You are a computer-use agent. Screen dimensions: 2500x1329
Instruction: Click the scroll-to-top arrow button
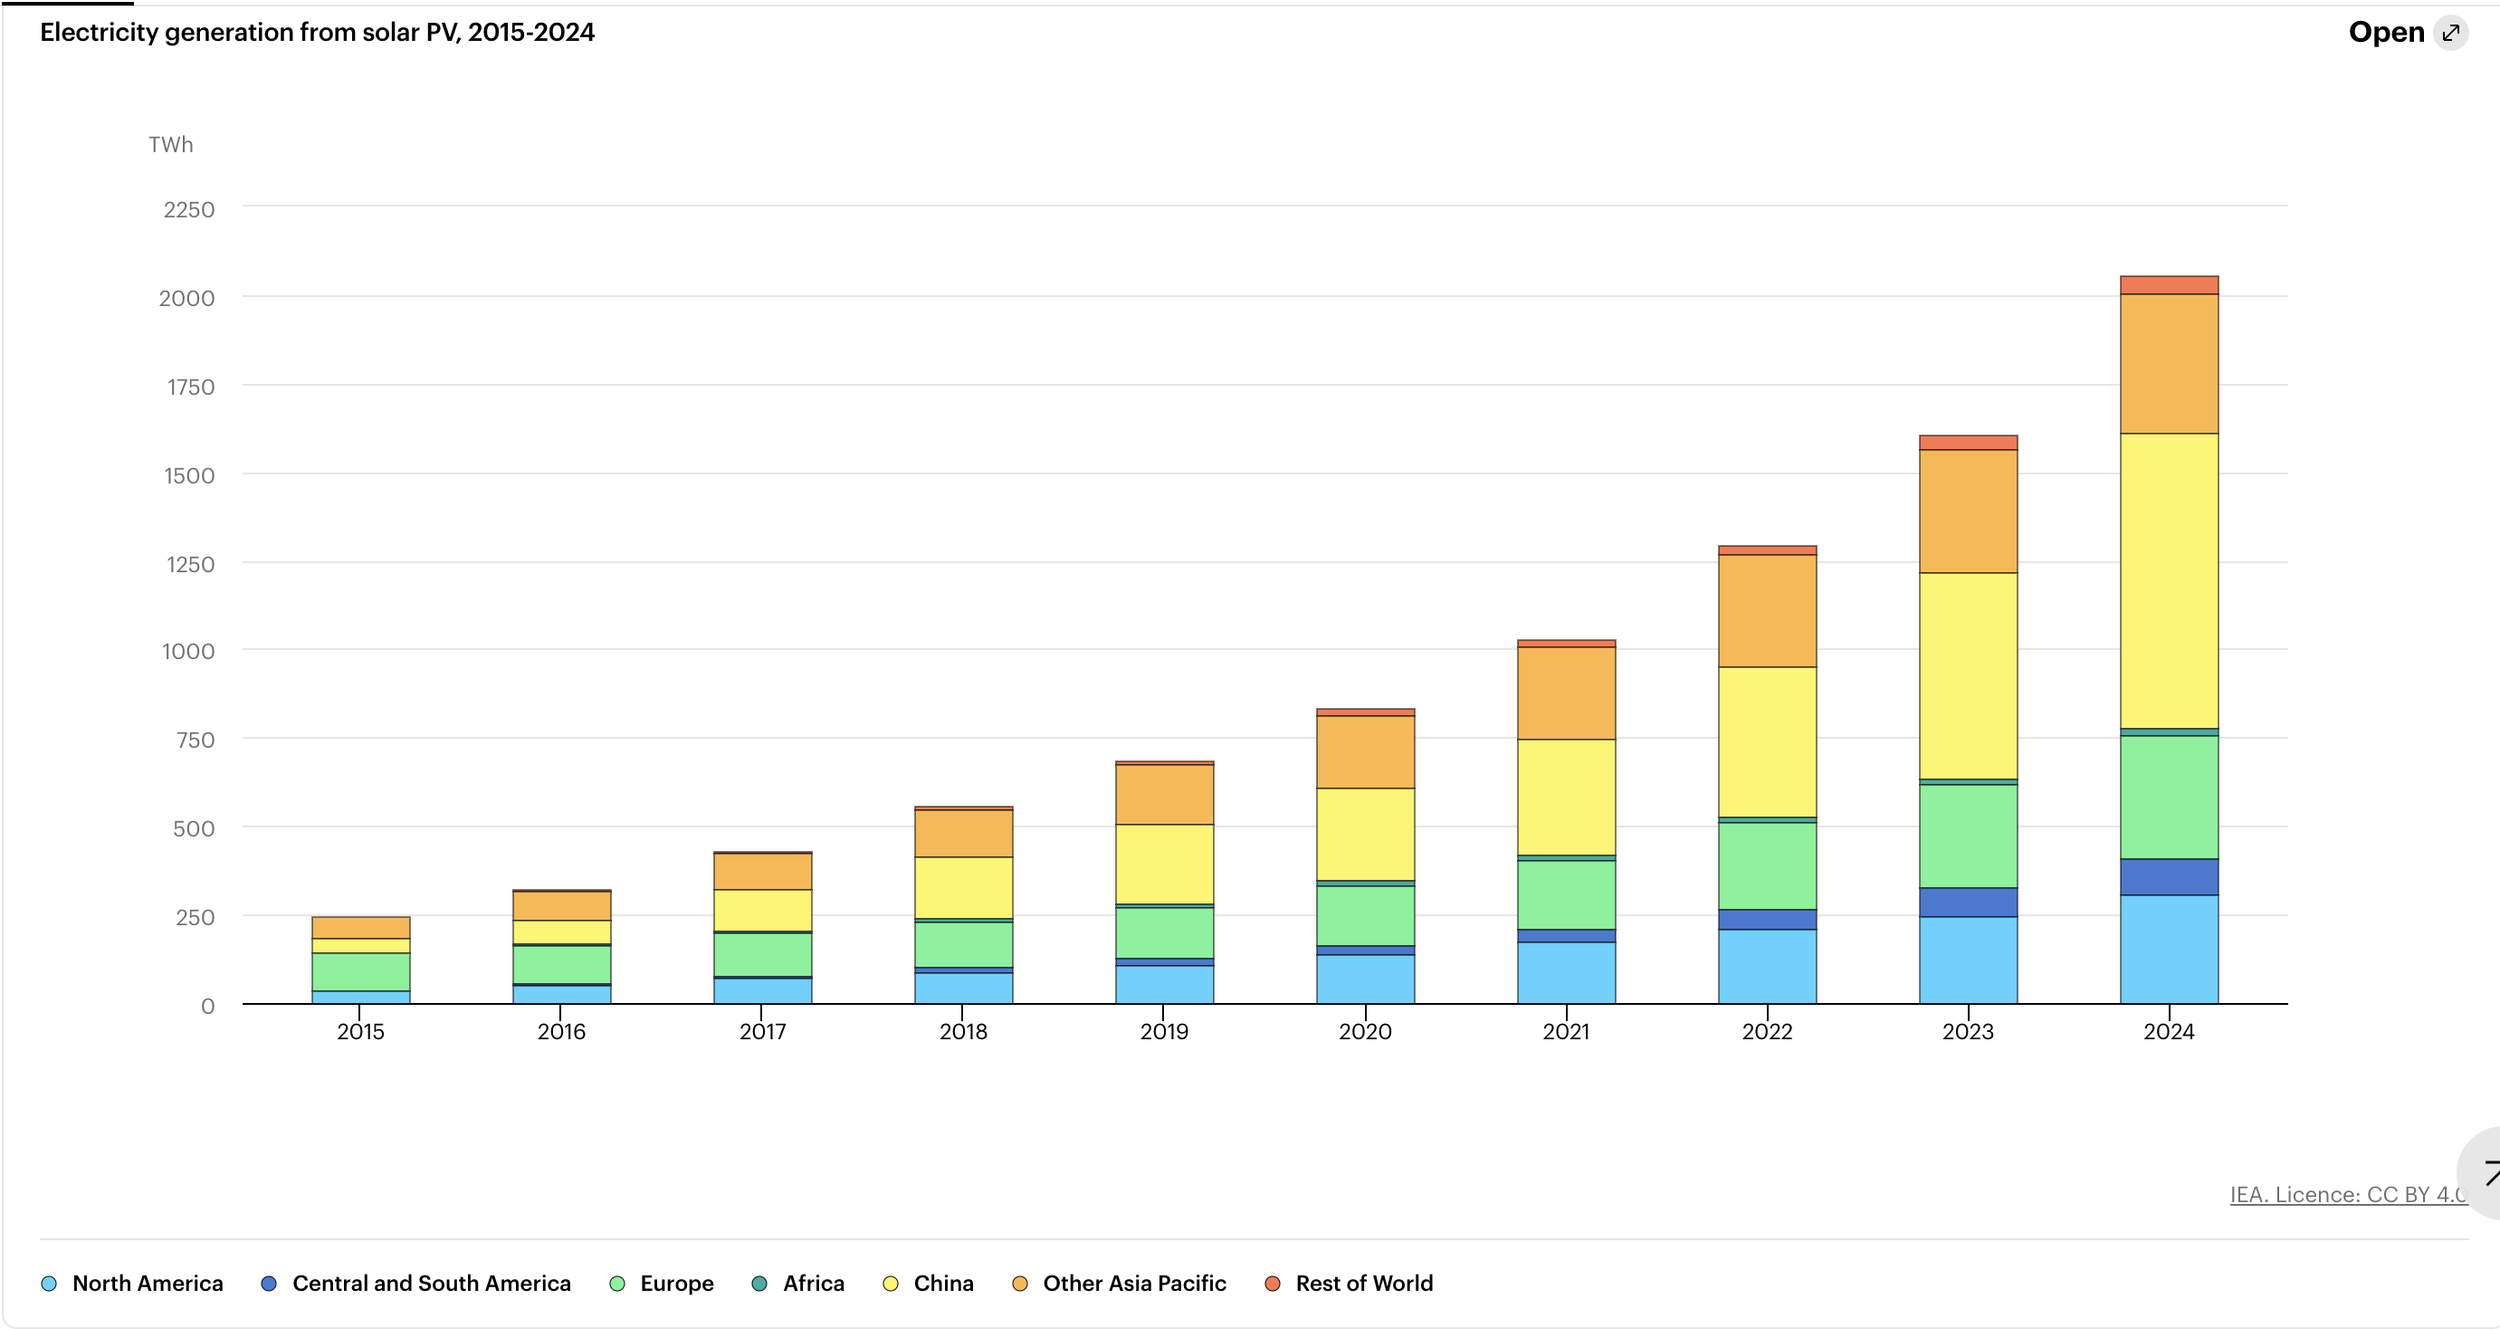pos(2480,1173)
